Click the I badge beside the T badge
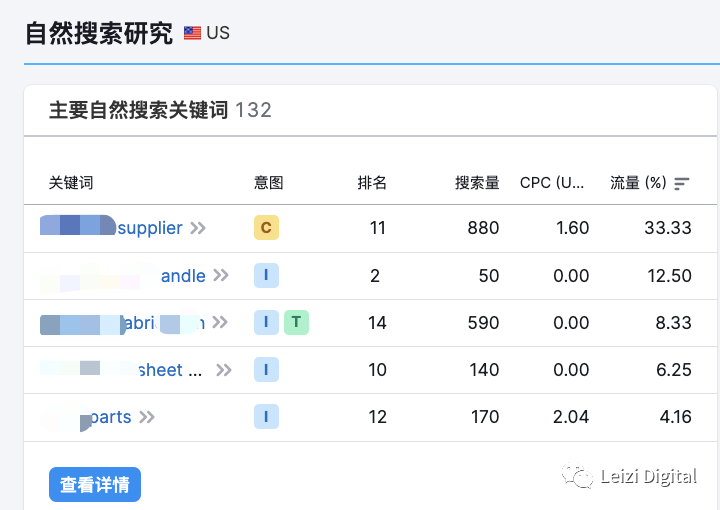Screen dimensions: 720x510 click(x=266, y=322)
